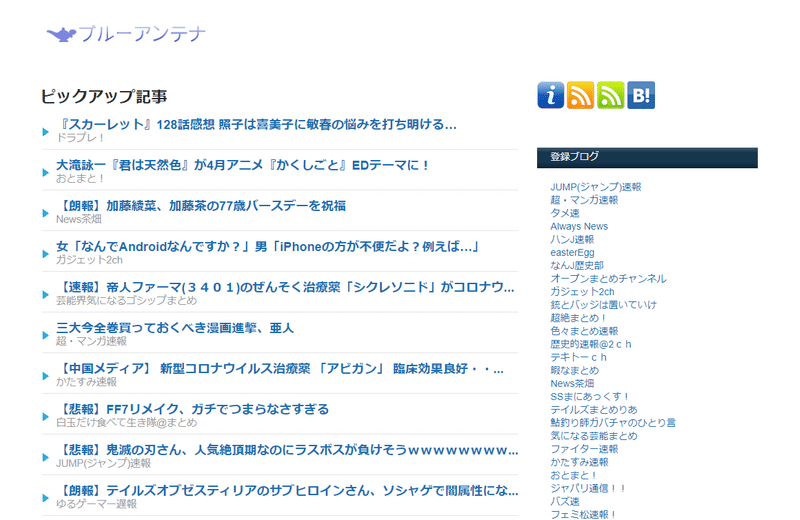Viewport: 800px width, 520px height.
Task: Click the ピックアップ記事 heading
Action: pos(104,96)
